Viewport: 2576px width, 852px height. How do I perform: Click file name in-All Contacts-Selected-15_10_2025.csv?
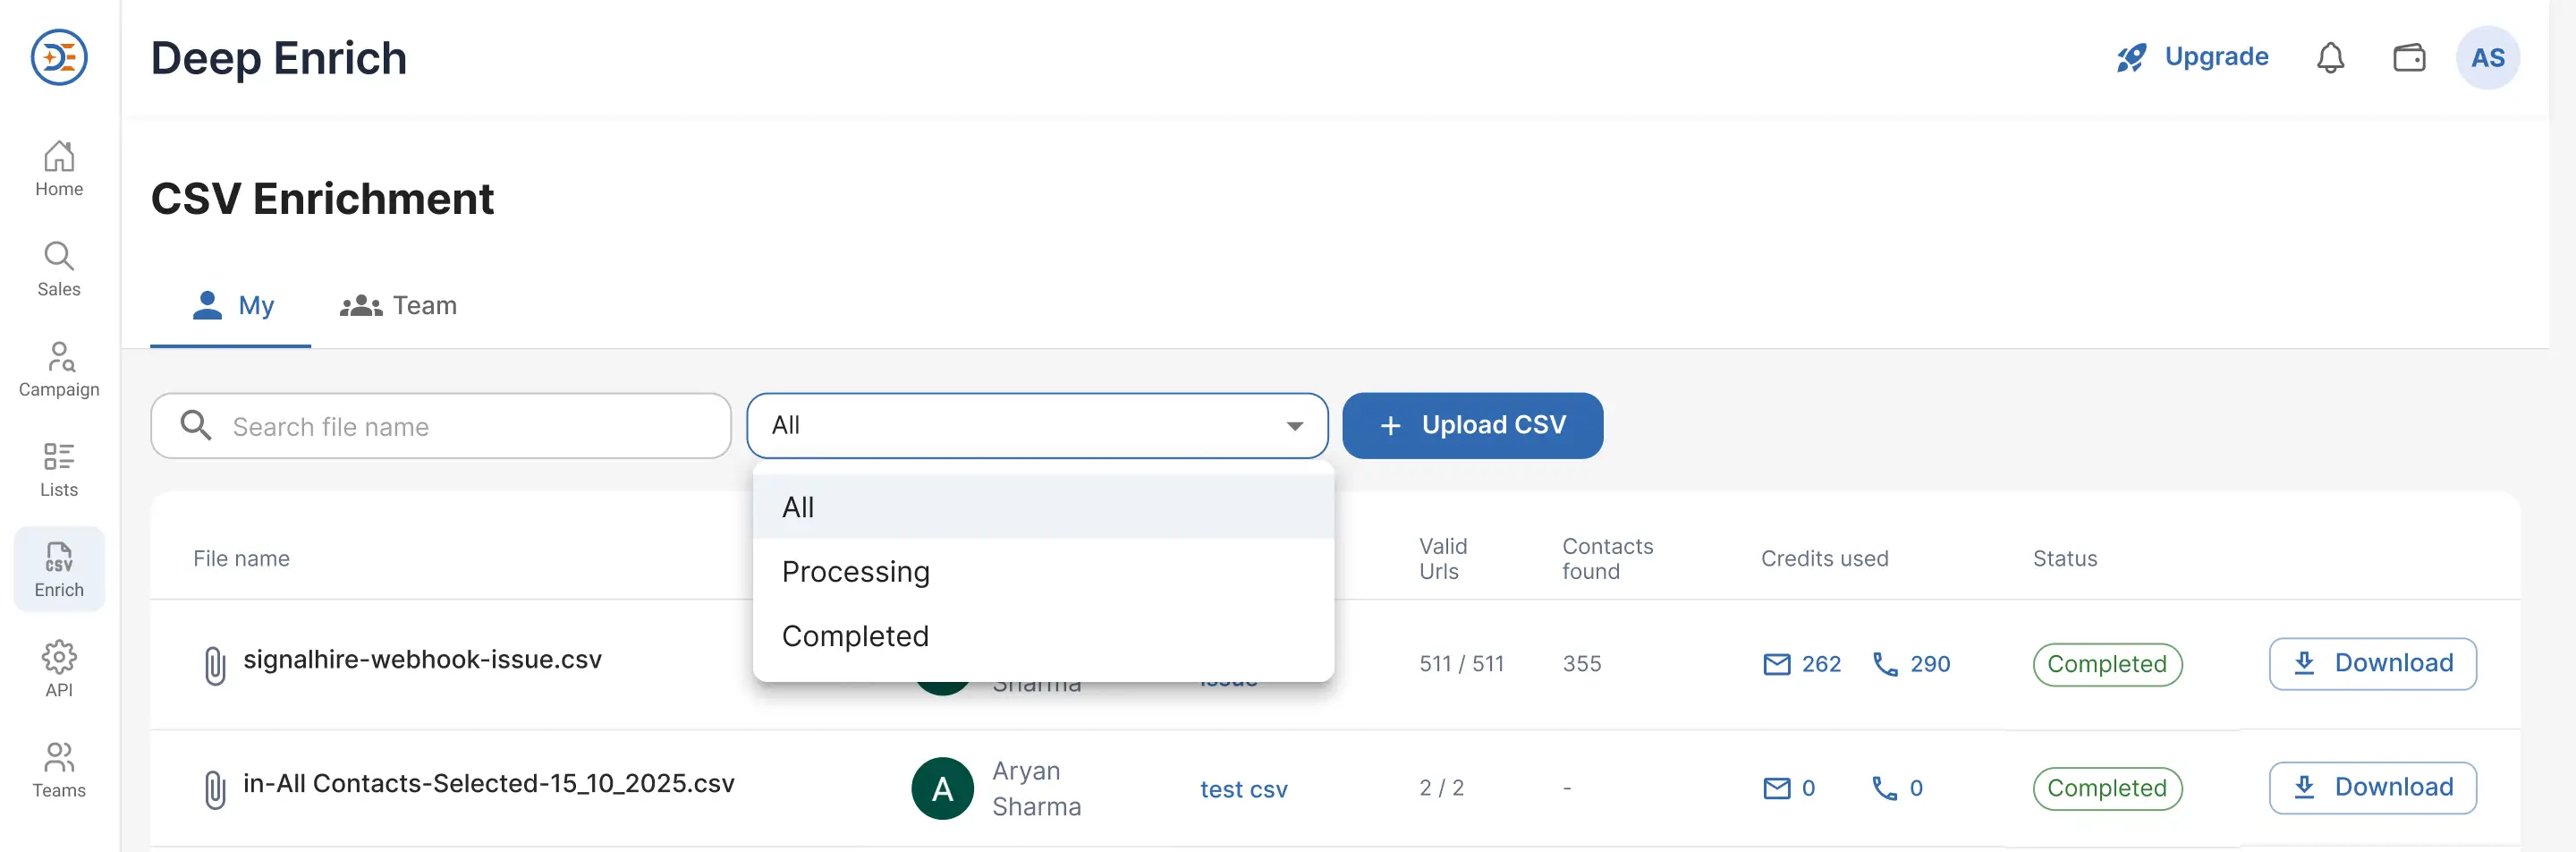[x=488, y=783]
